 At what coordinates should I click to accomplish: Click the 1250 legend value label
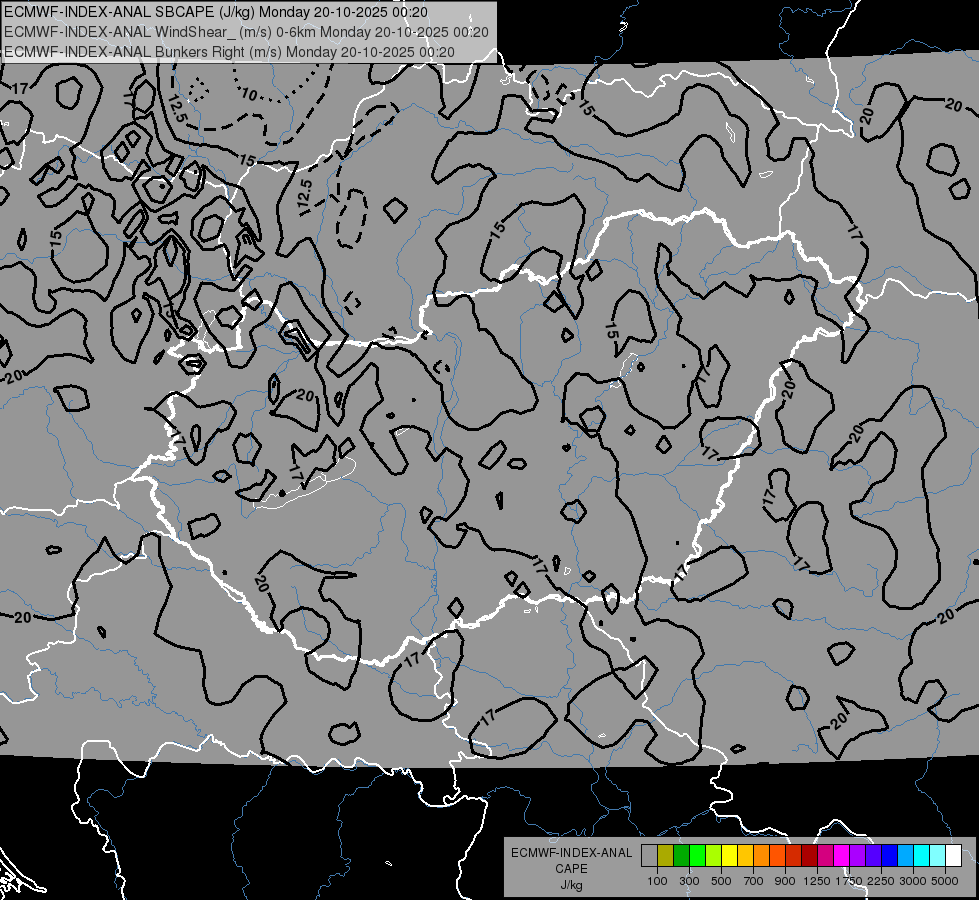click(817, 881)
